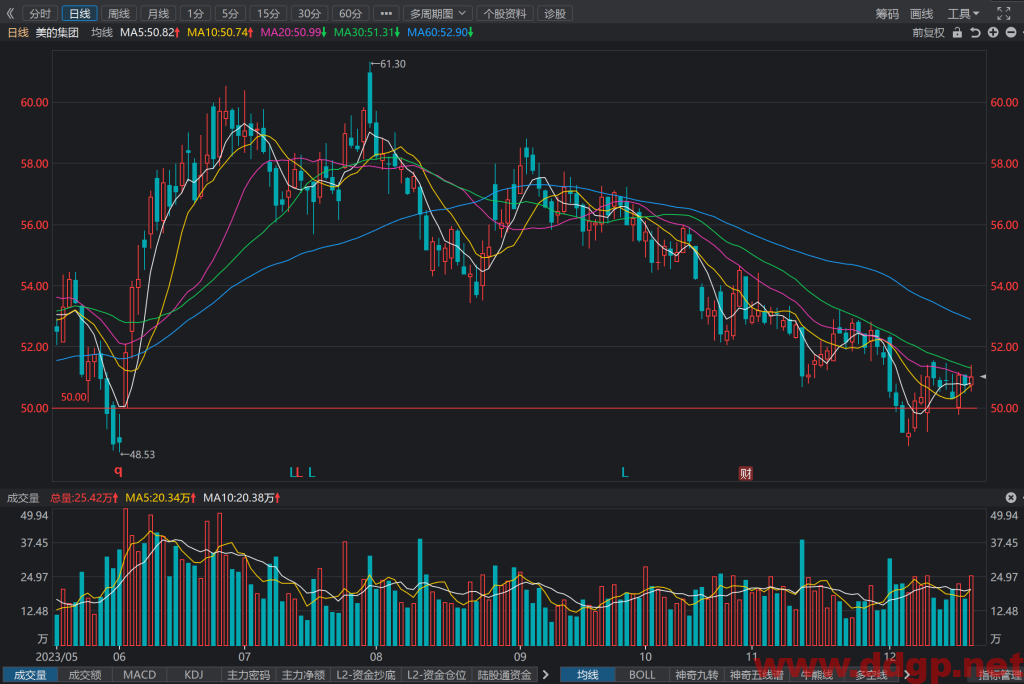Activate the 画线 drawing tools
1024x684 pixels.
pos(921,14)
